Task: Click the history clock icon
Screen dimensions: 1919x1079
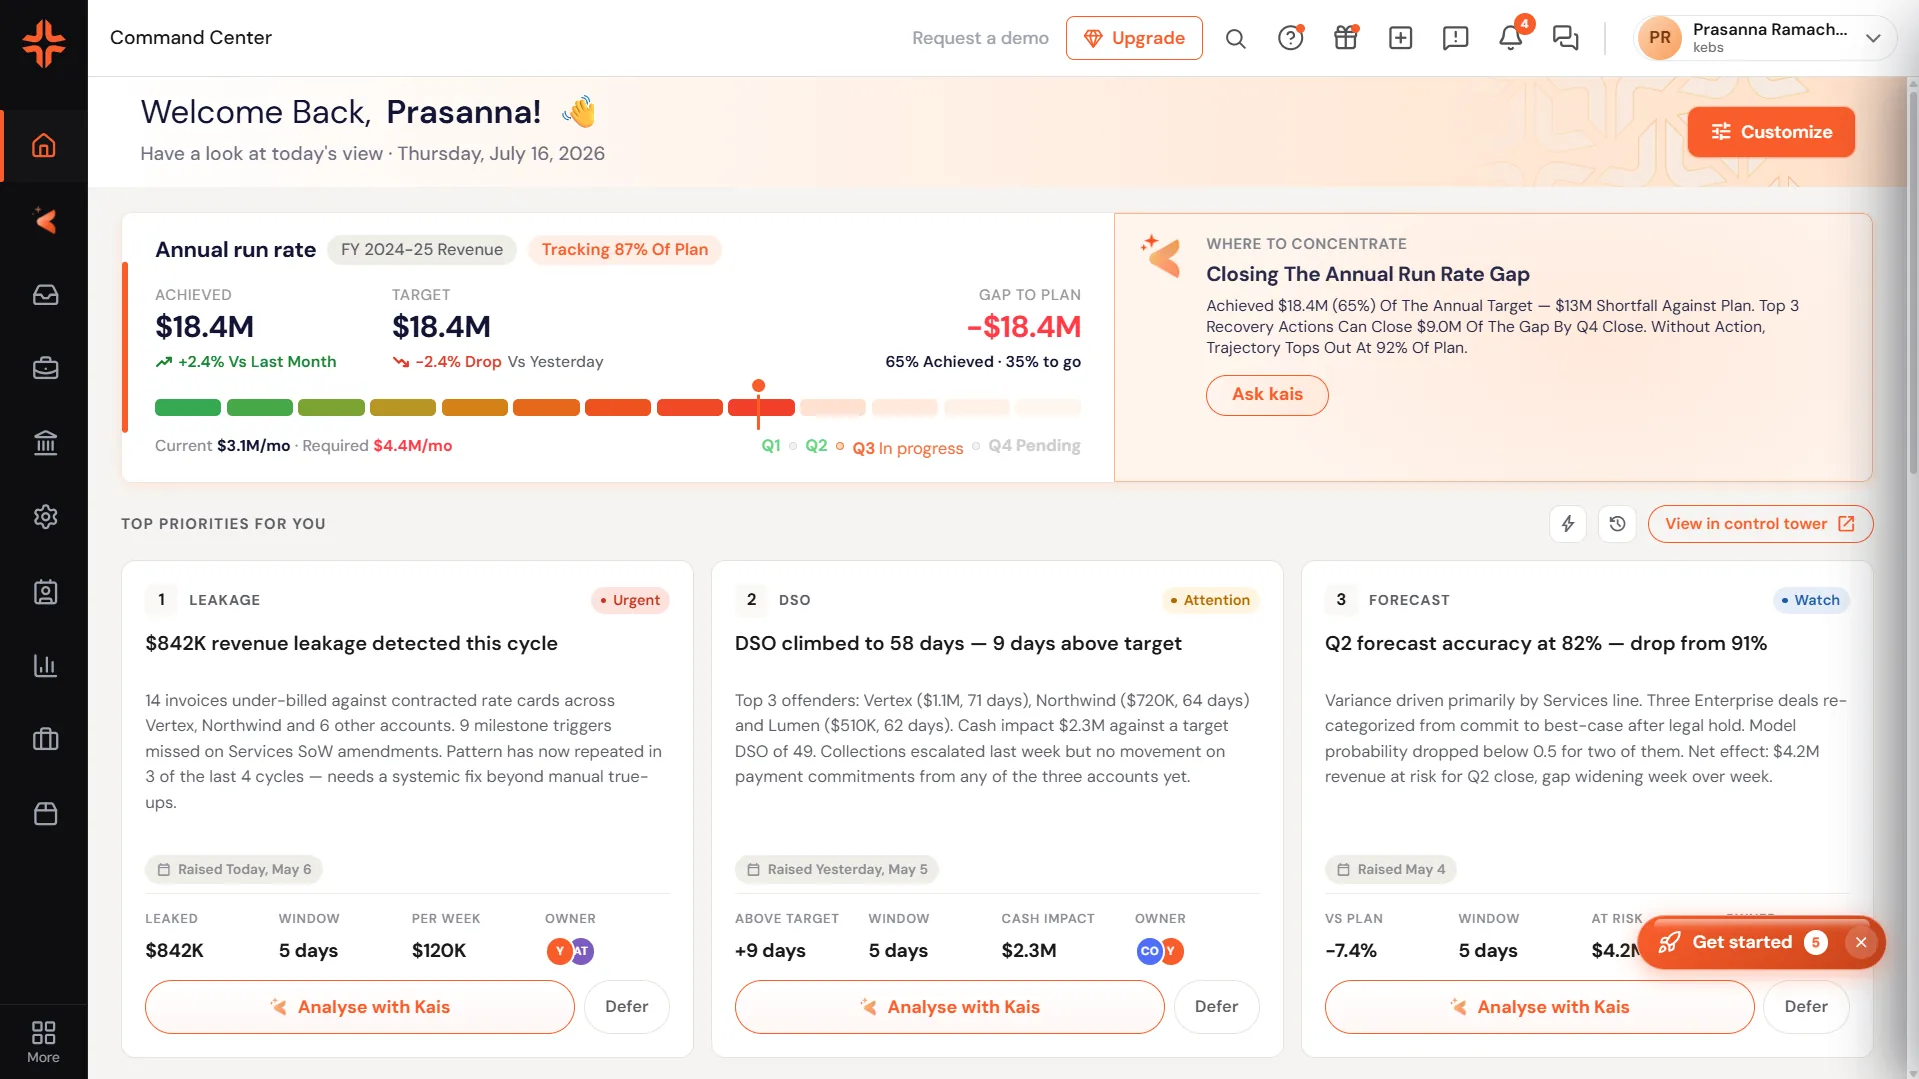Action: (x=1617, y=524)
